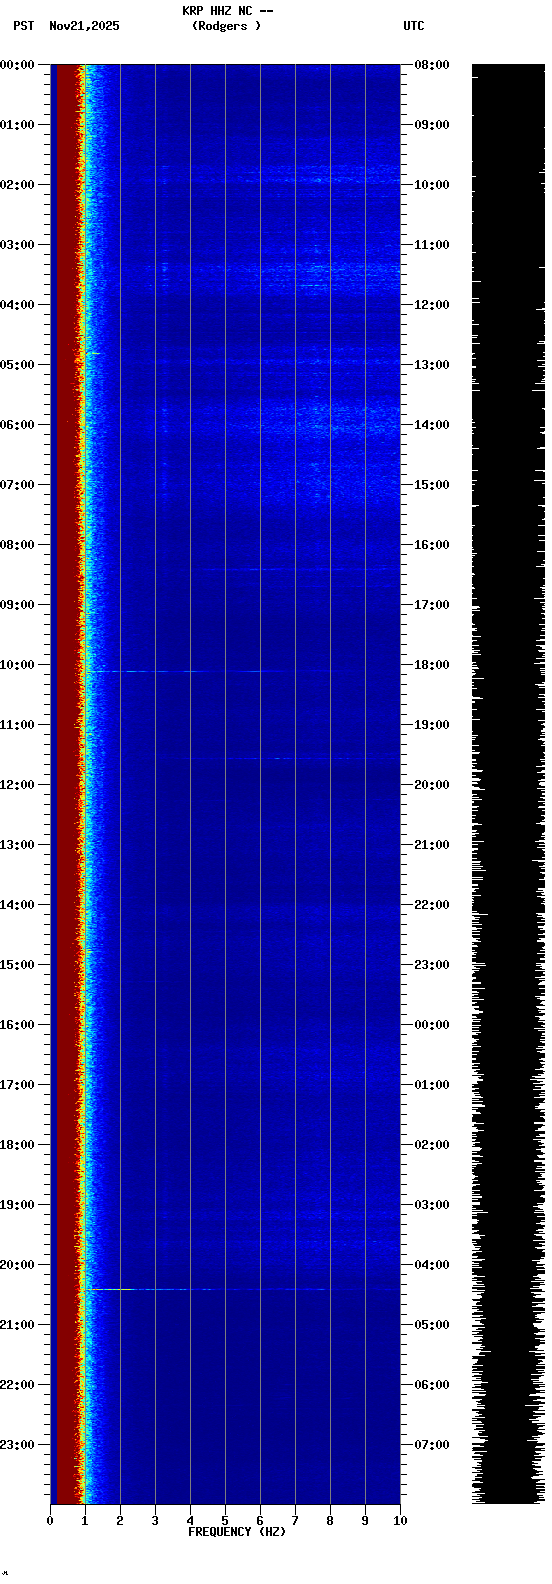Click the PST '00:00' time label
This screenshot has height=1584, width=552.
pyautogui.click(x=17, y=65)
